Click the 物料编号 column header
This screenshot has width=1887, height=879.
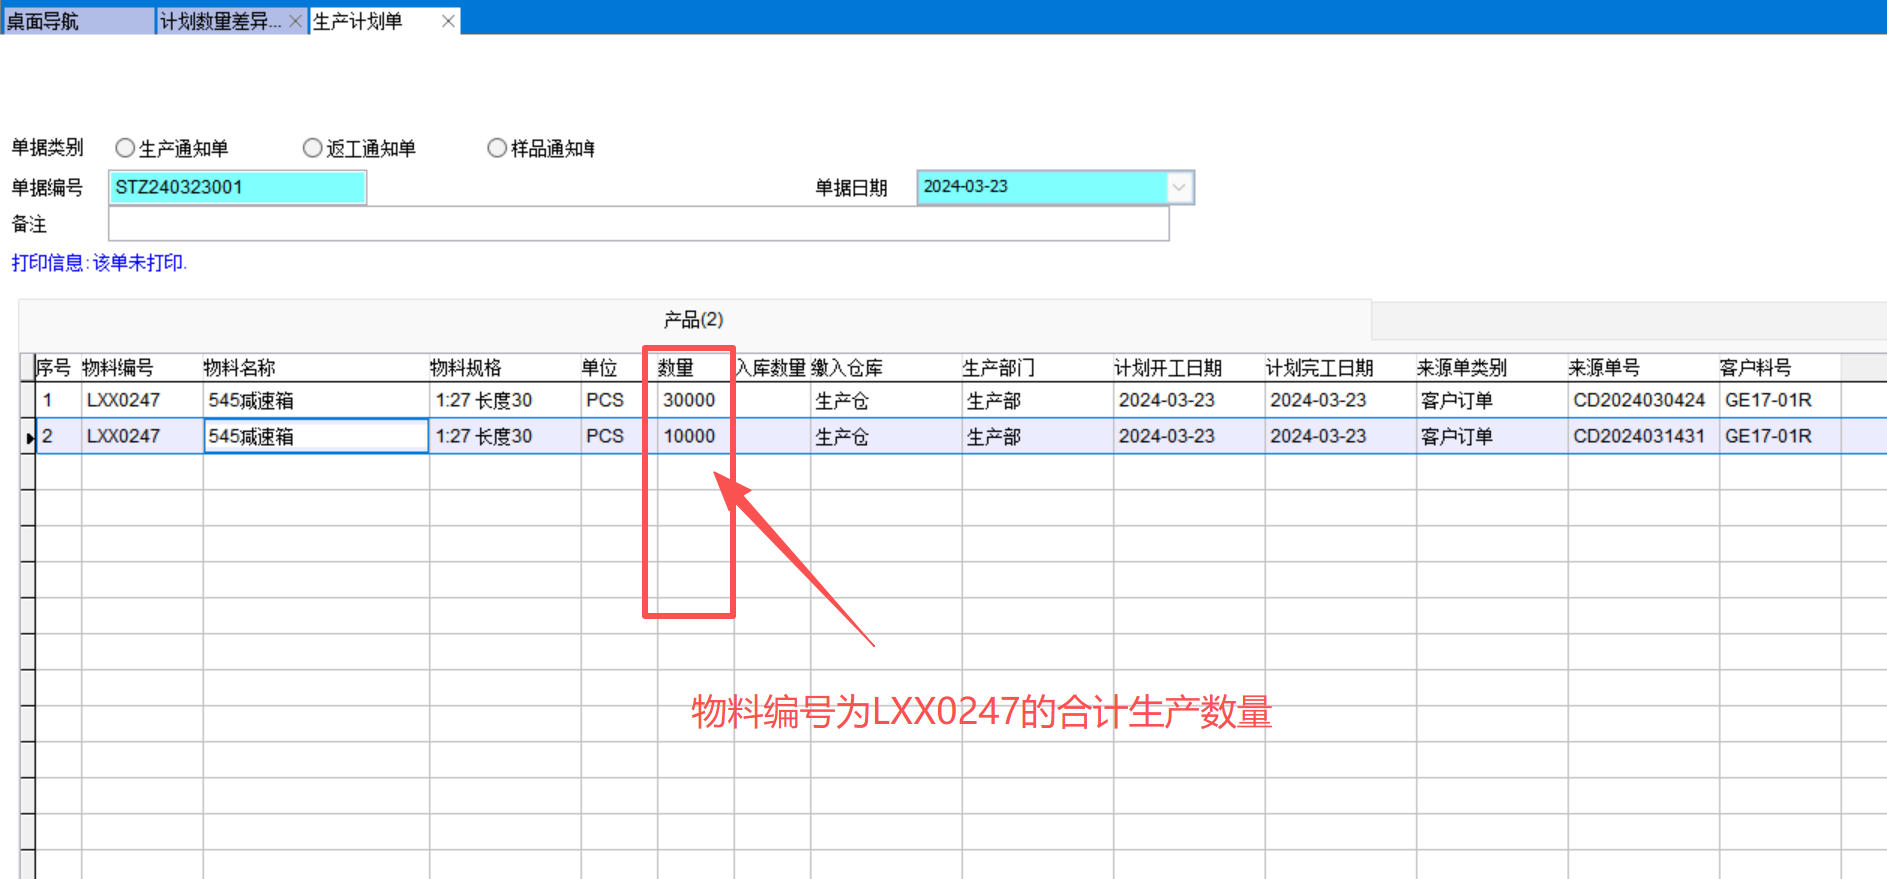coord(118,368)
